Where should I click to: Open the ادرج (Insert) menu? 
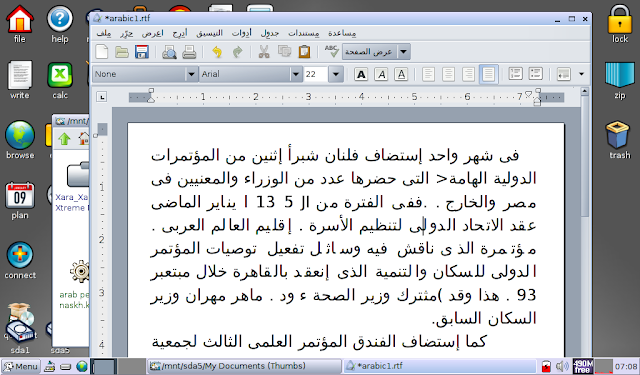click(x=180, y=33)
